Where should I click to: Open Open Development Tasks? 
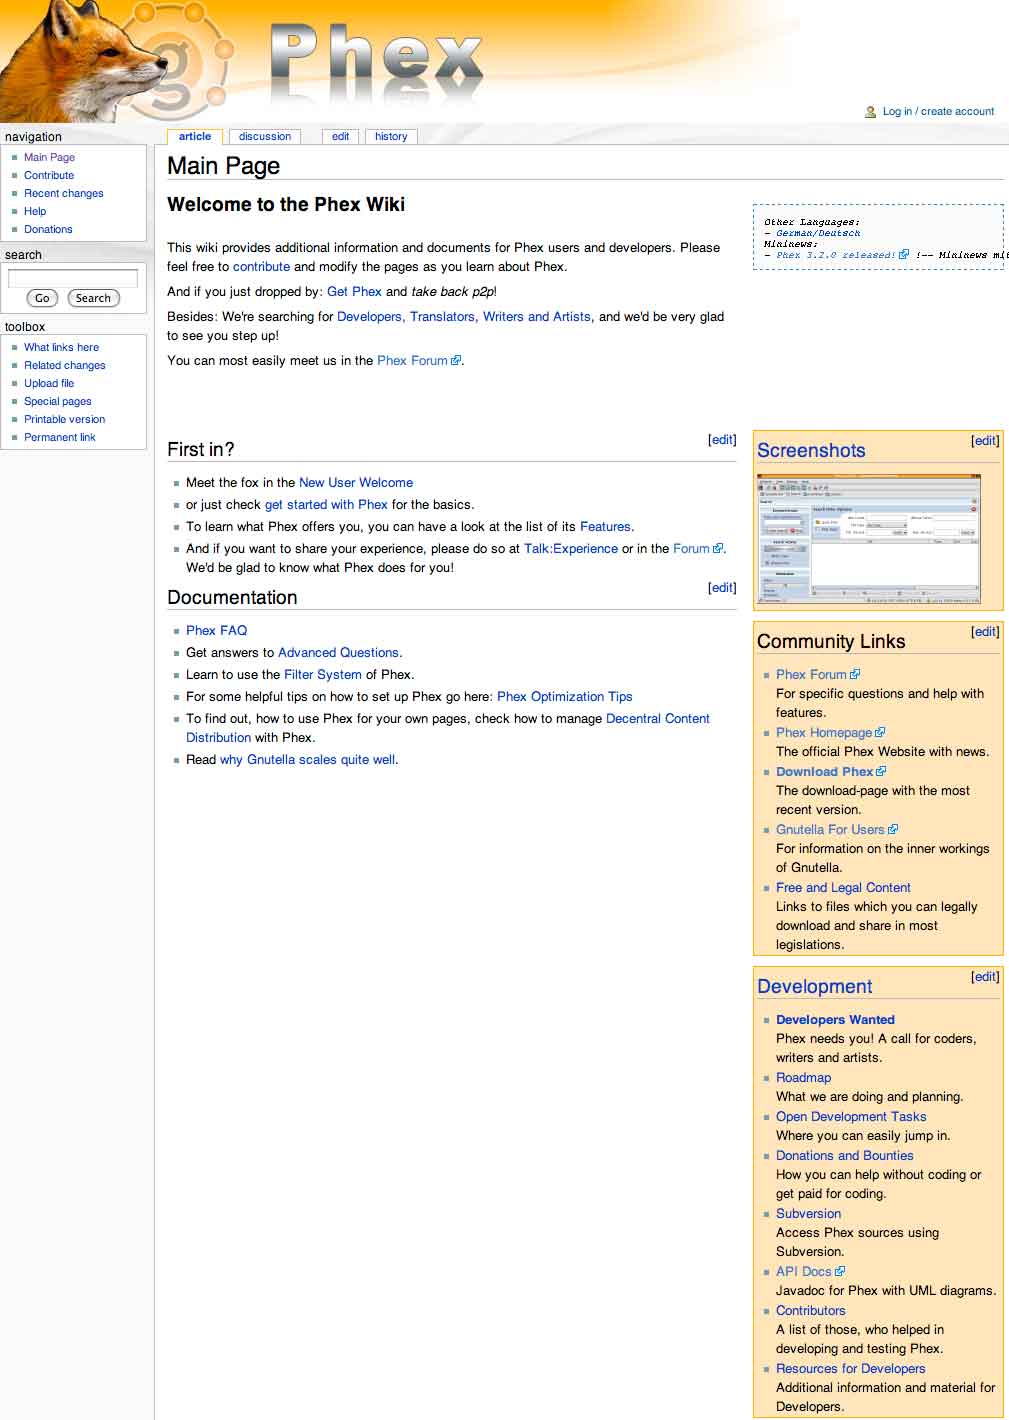coord(851,1117)
